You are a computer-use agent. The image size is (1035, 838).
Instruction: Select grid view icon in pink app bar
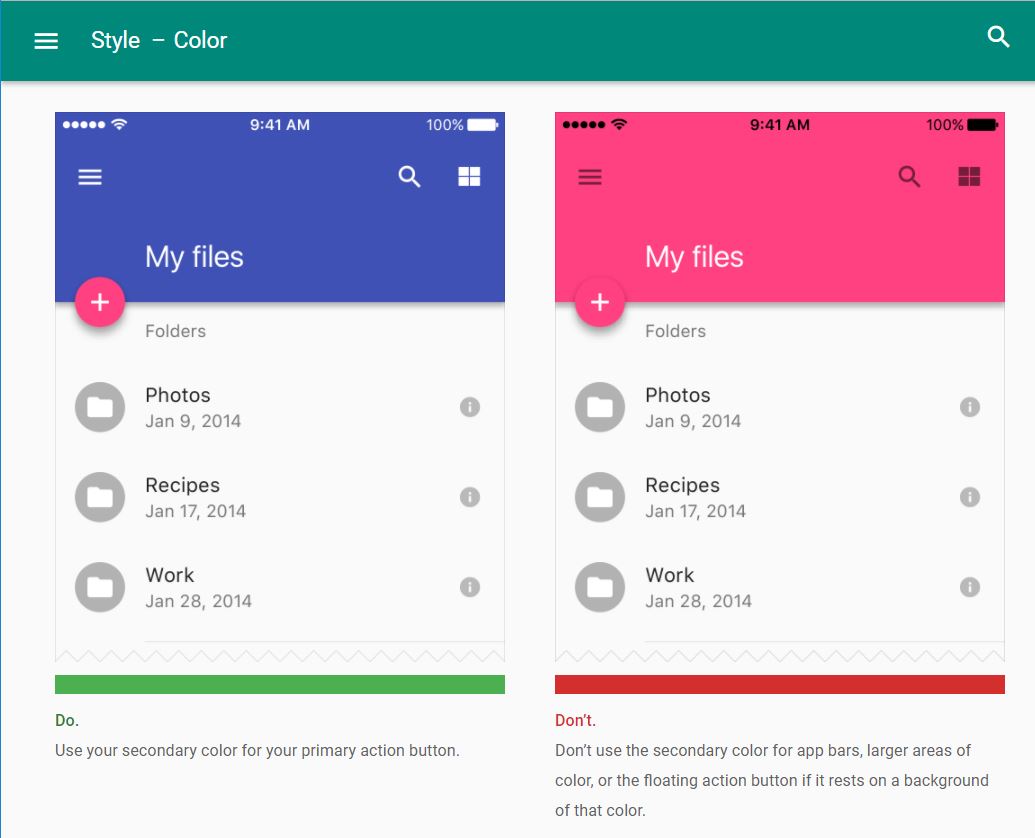click(x=969, y=176)
